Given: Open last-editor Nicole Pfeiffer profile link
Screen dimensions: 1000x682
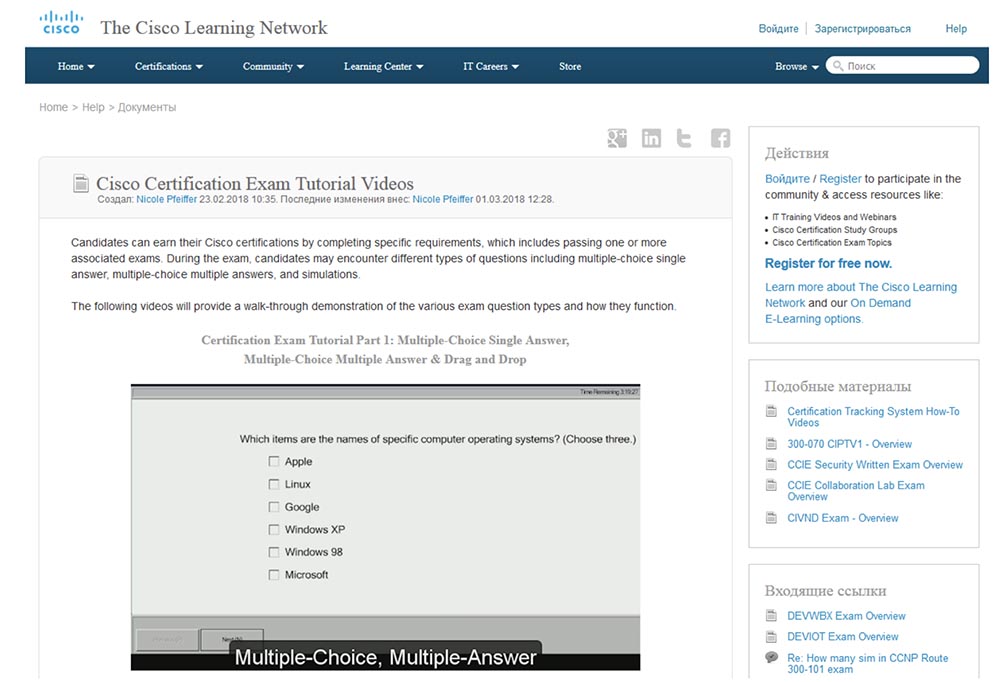Looking at the screenshot, I should [x=443, y=199].
